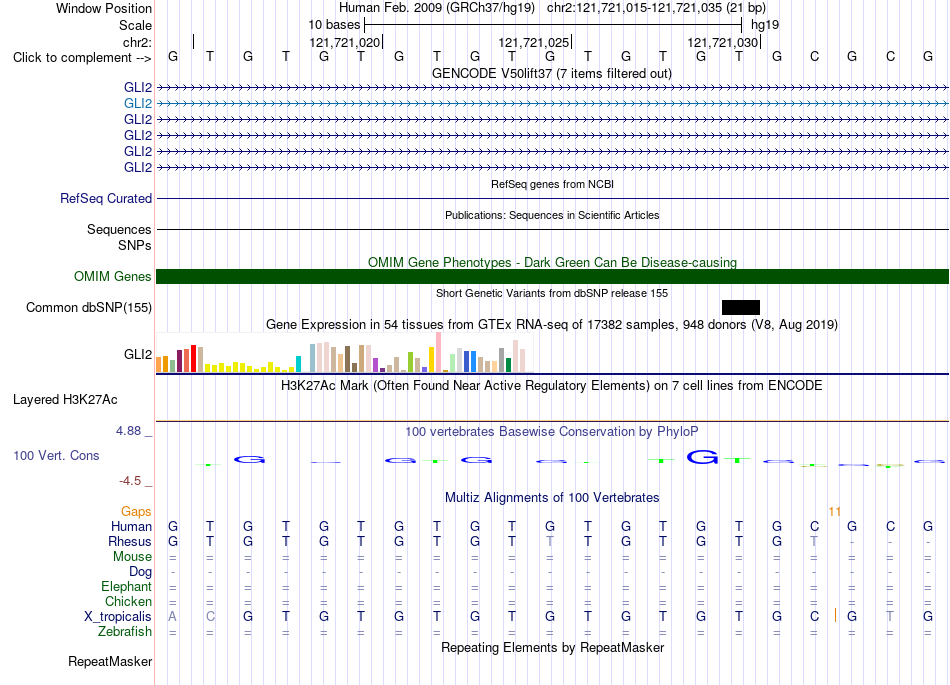950x685 pixels.
Task: Select the Chicken alignment row label
Action: 128,601
